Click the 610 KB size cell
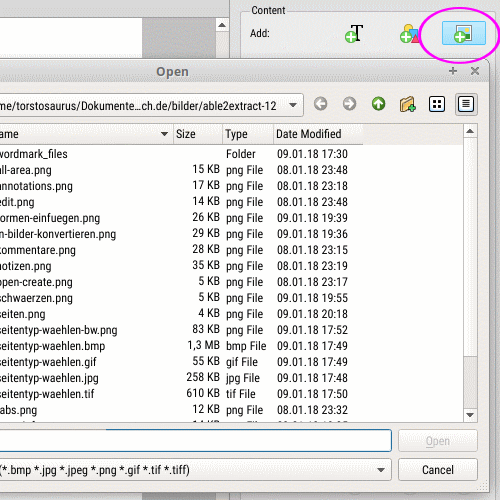 point(203,393)
